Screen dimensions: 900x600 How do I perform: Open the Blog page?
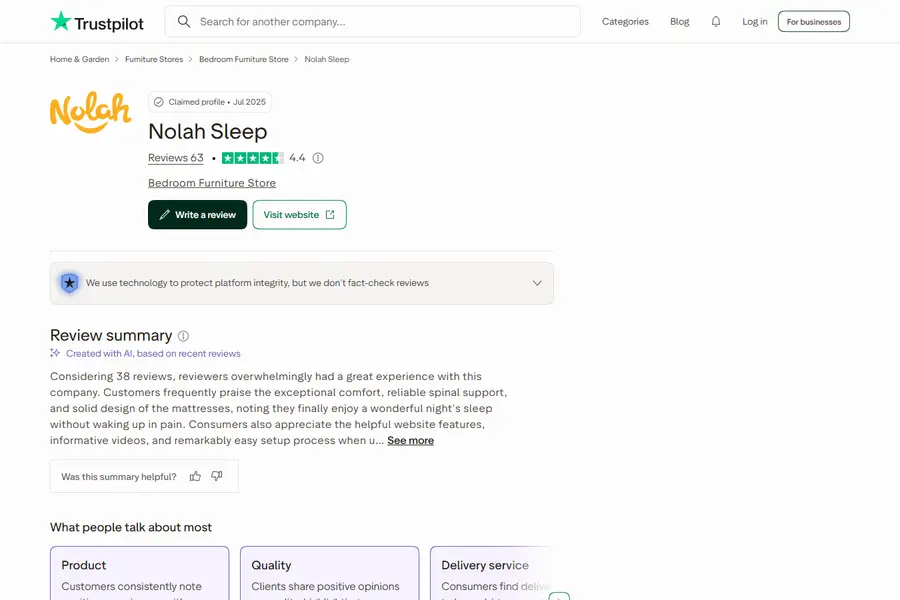tap(680, 21)
